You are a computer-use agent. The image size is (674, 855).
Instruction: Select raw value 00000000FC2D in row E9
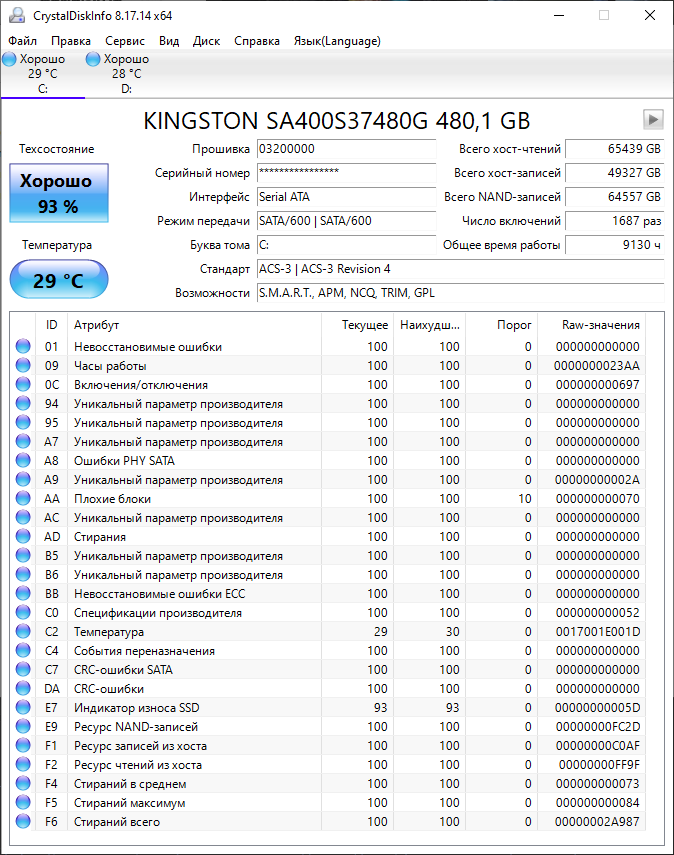pos(598,727)
